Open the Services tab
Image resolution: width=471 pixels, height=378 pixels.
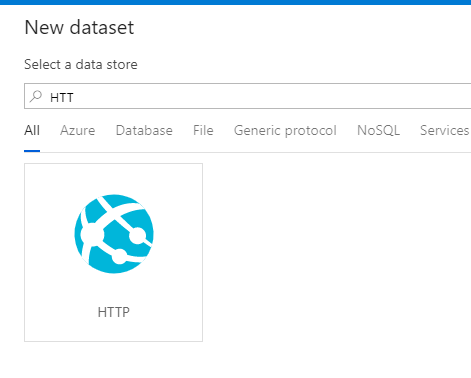(445, 130)
